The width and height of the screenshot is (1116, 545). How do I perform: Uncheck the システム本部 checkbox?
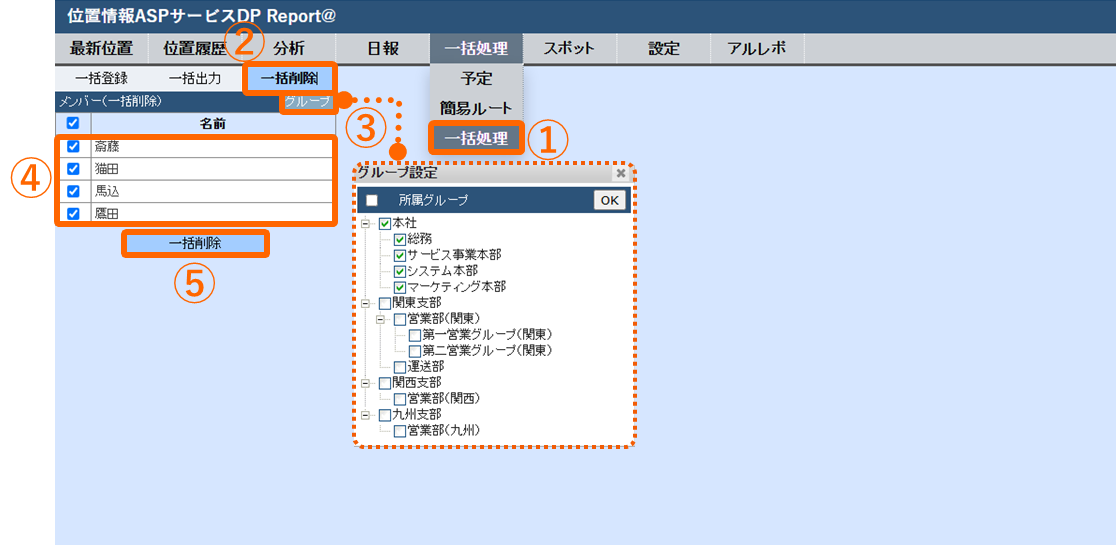tap(400, 272)
